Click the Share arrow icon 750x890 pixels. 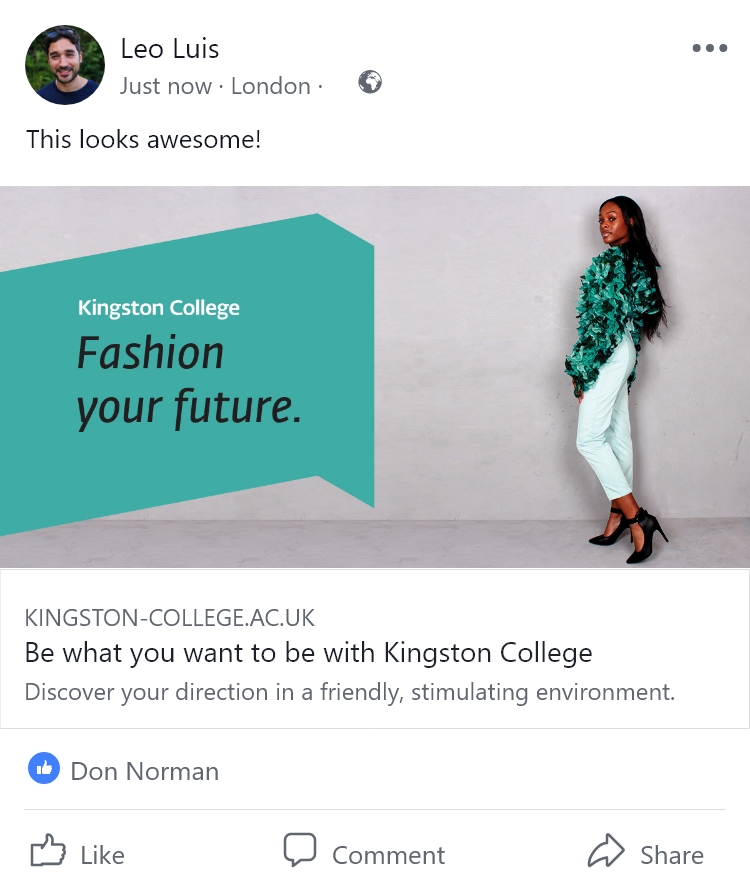click(x=605, y=853)
